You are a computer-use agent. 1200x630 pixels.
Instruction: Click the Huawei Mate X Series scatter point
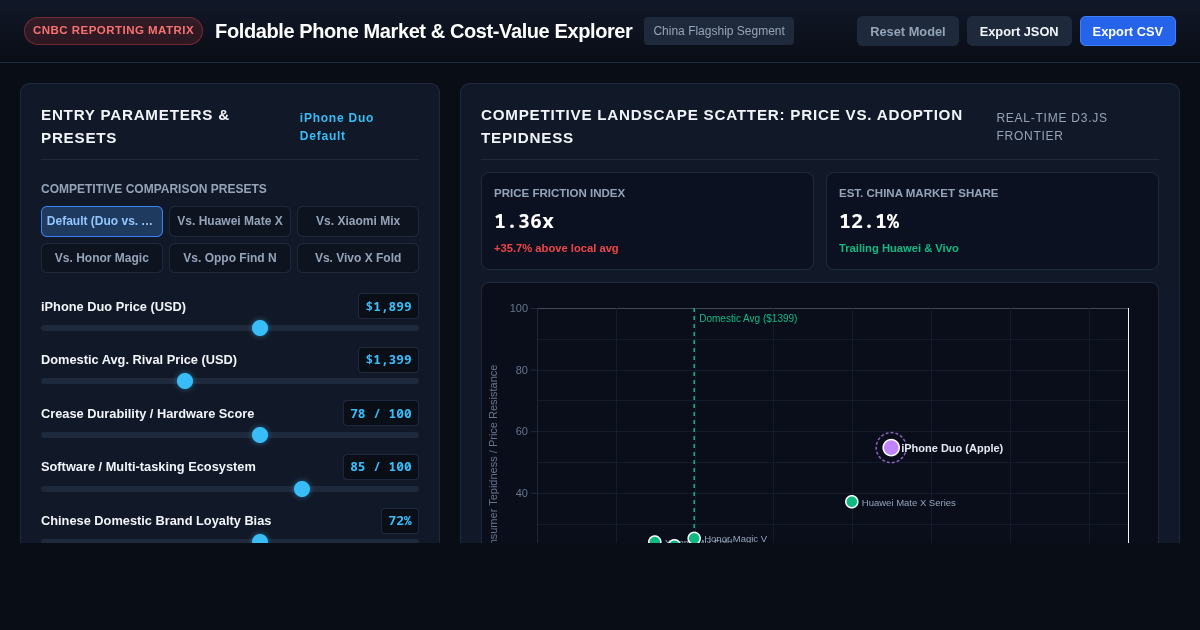(852, 502)
